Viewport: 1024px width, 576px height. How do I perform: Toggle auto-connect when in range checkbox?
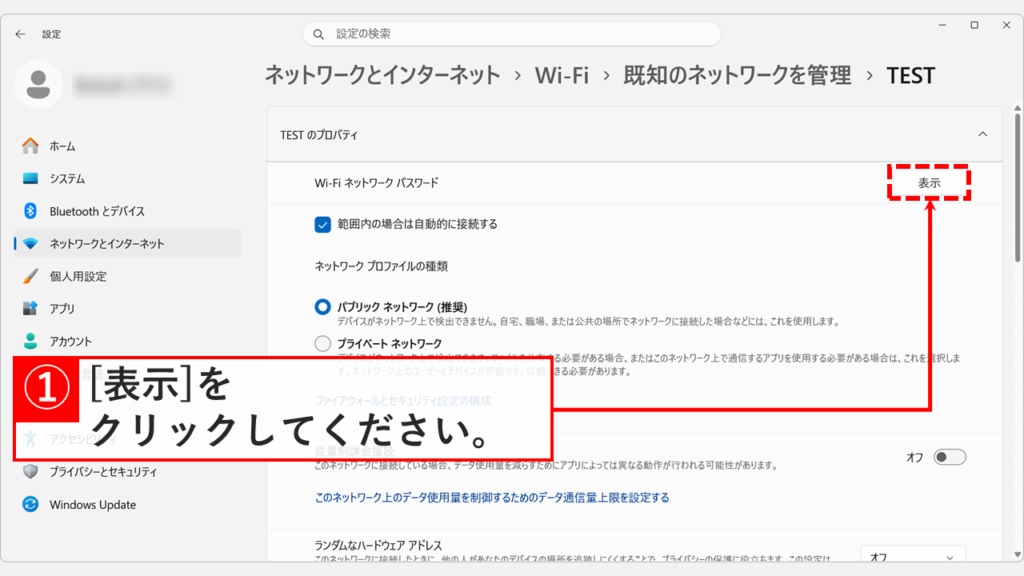(x=323, y=225)
